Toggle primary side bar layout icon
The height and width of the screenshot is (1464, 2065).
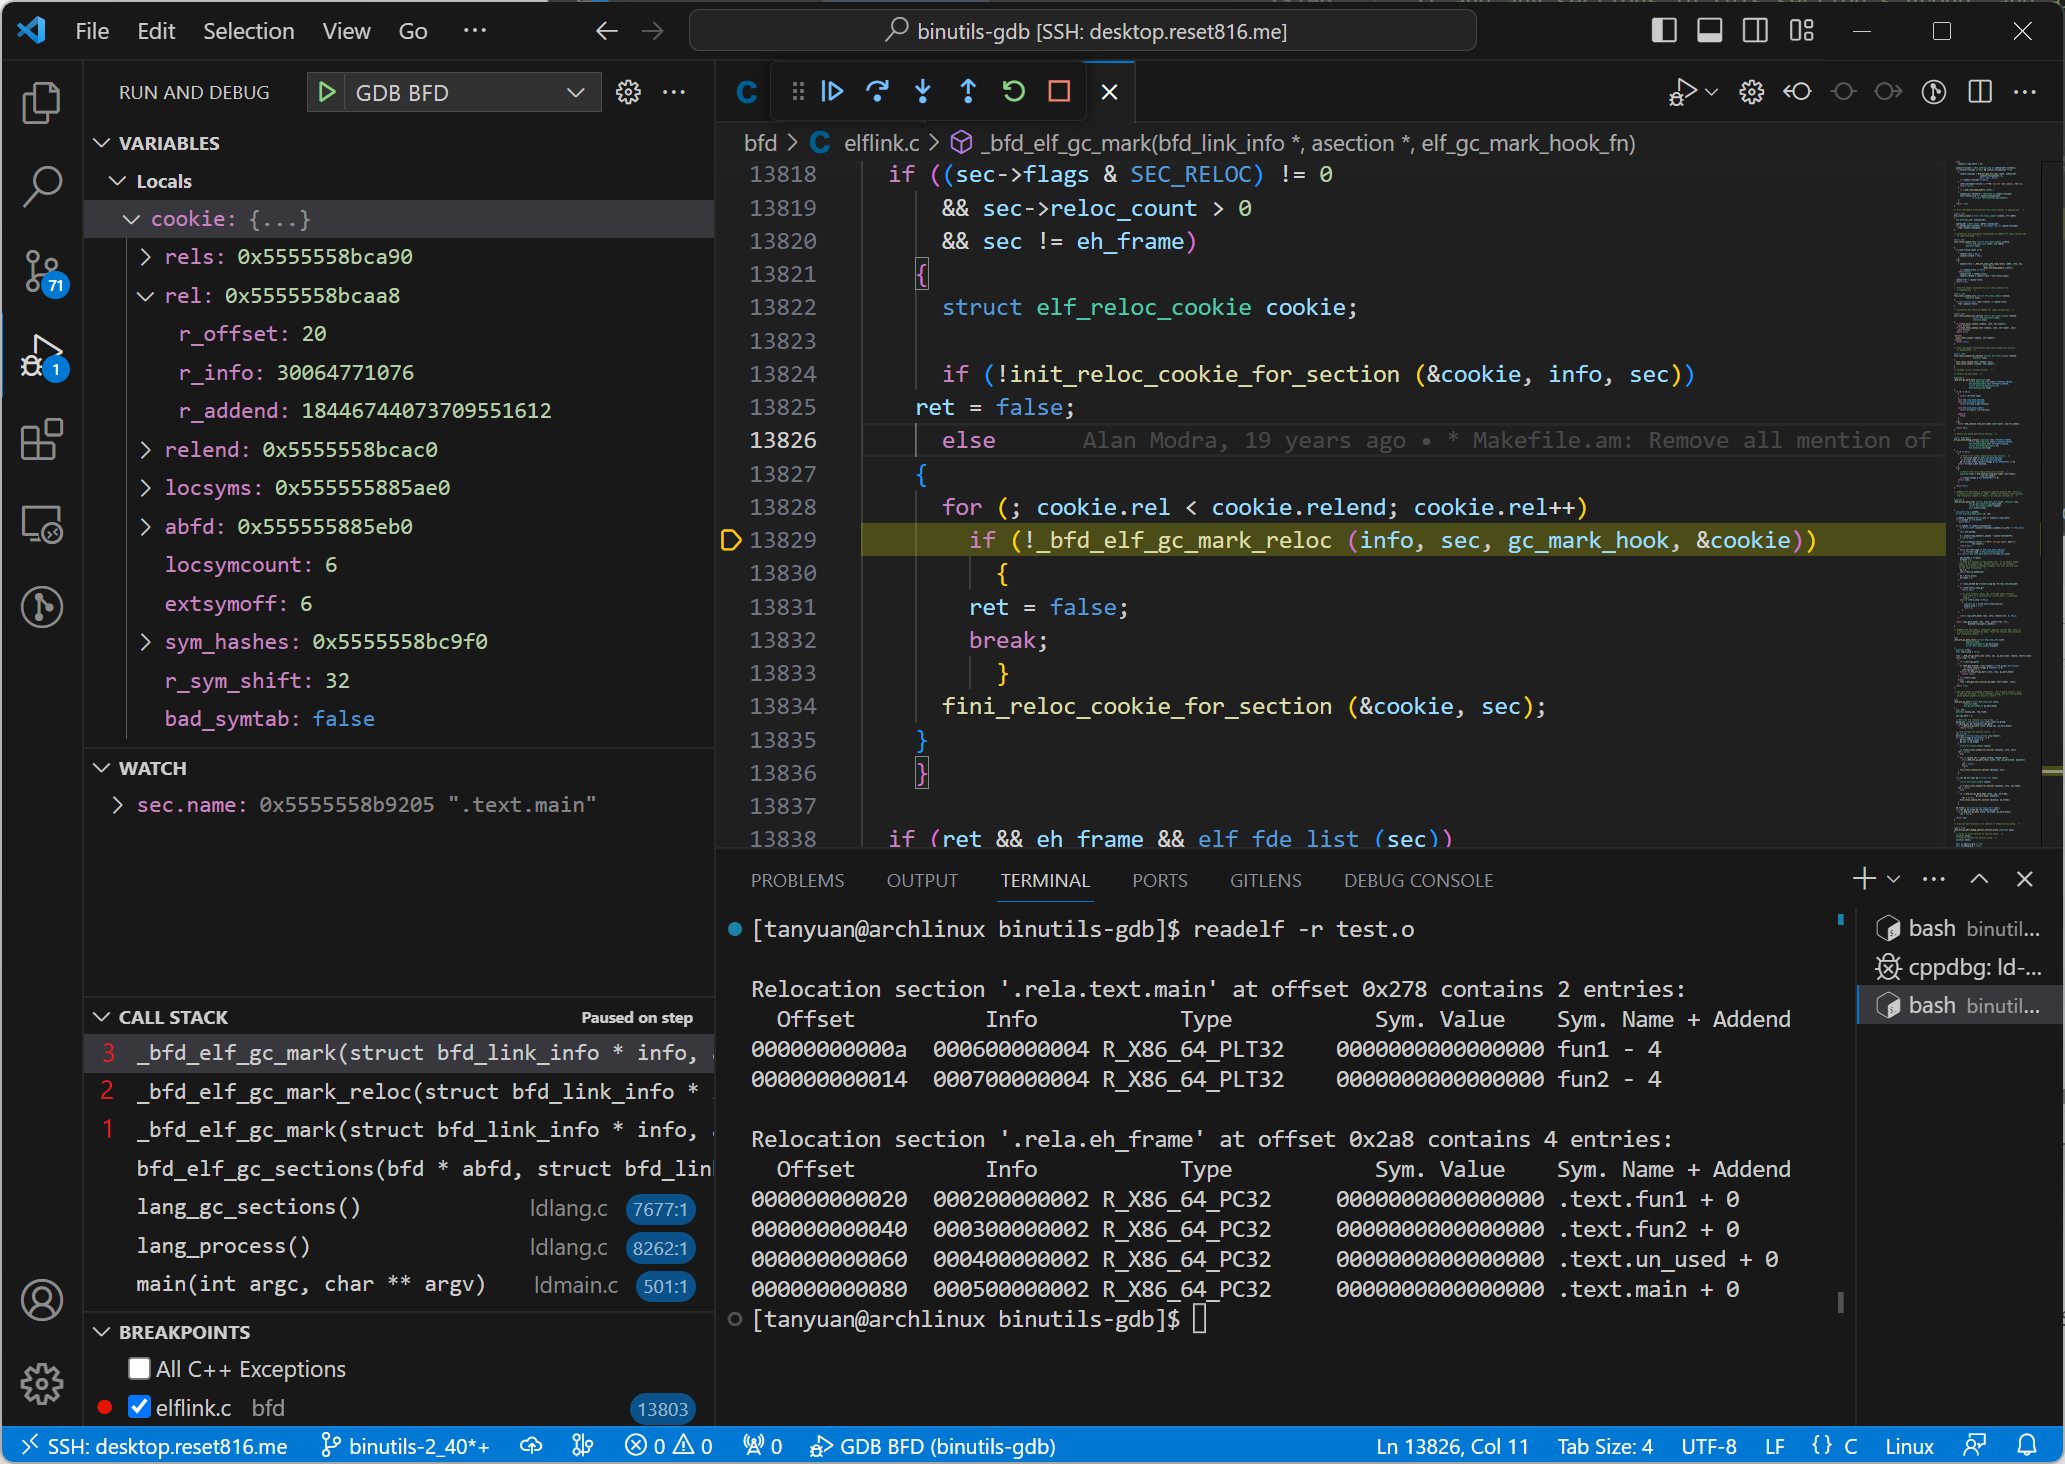click(x=1664, y=31)
